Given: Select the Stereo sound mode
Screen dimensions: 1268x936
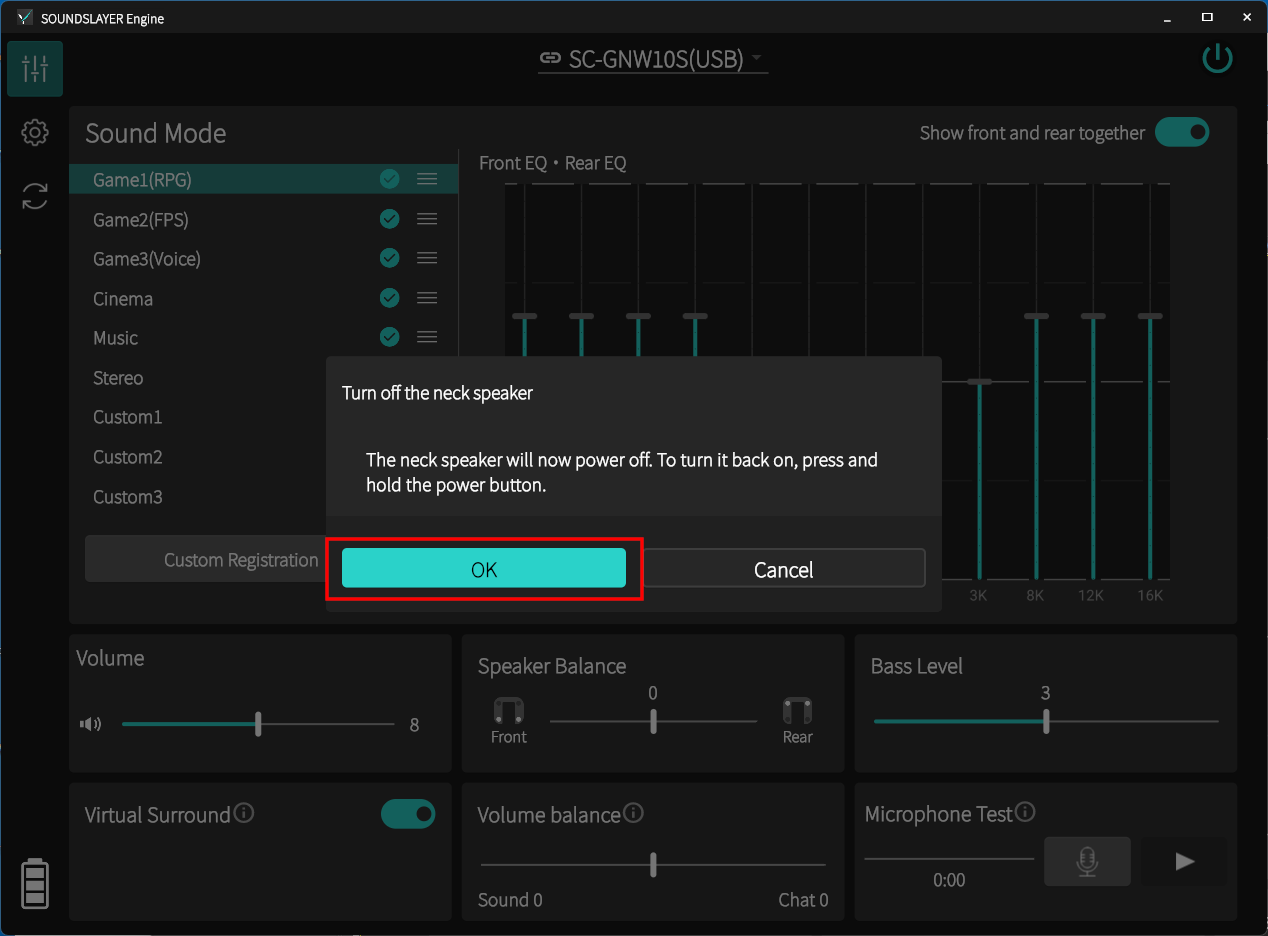Looking at the screenshot, I should pos(118,378).
